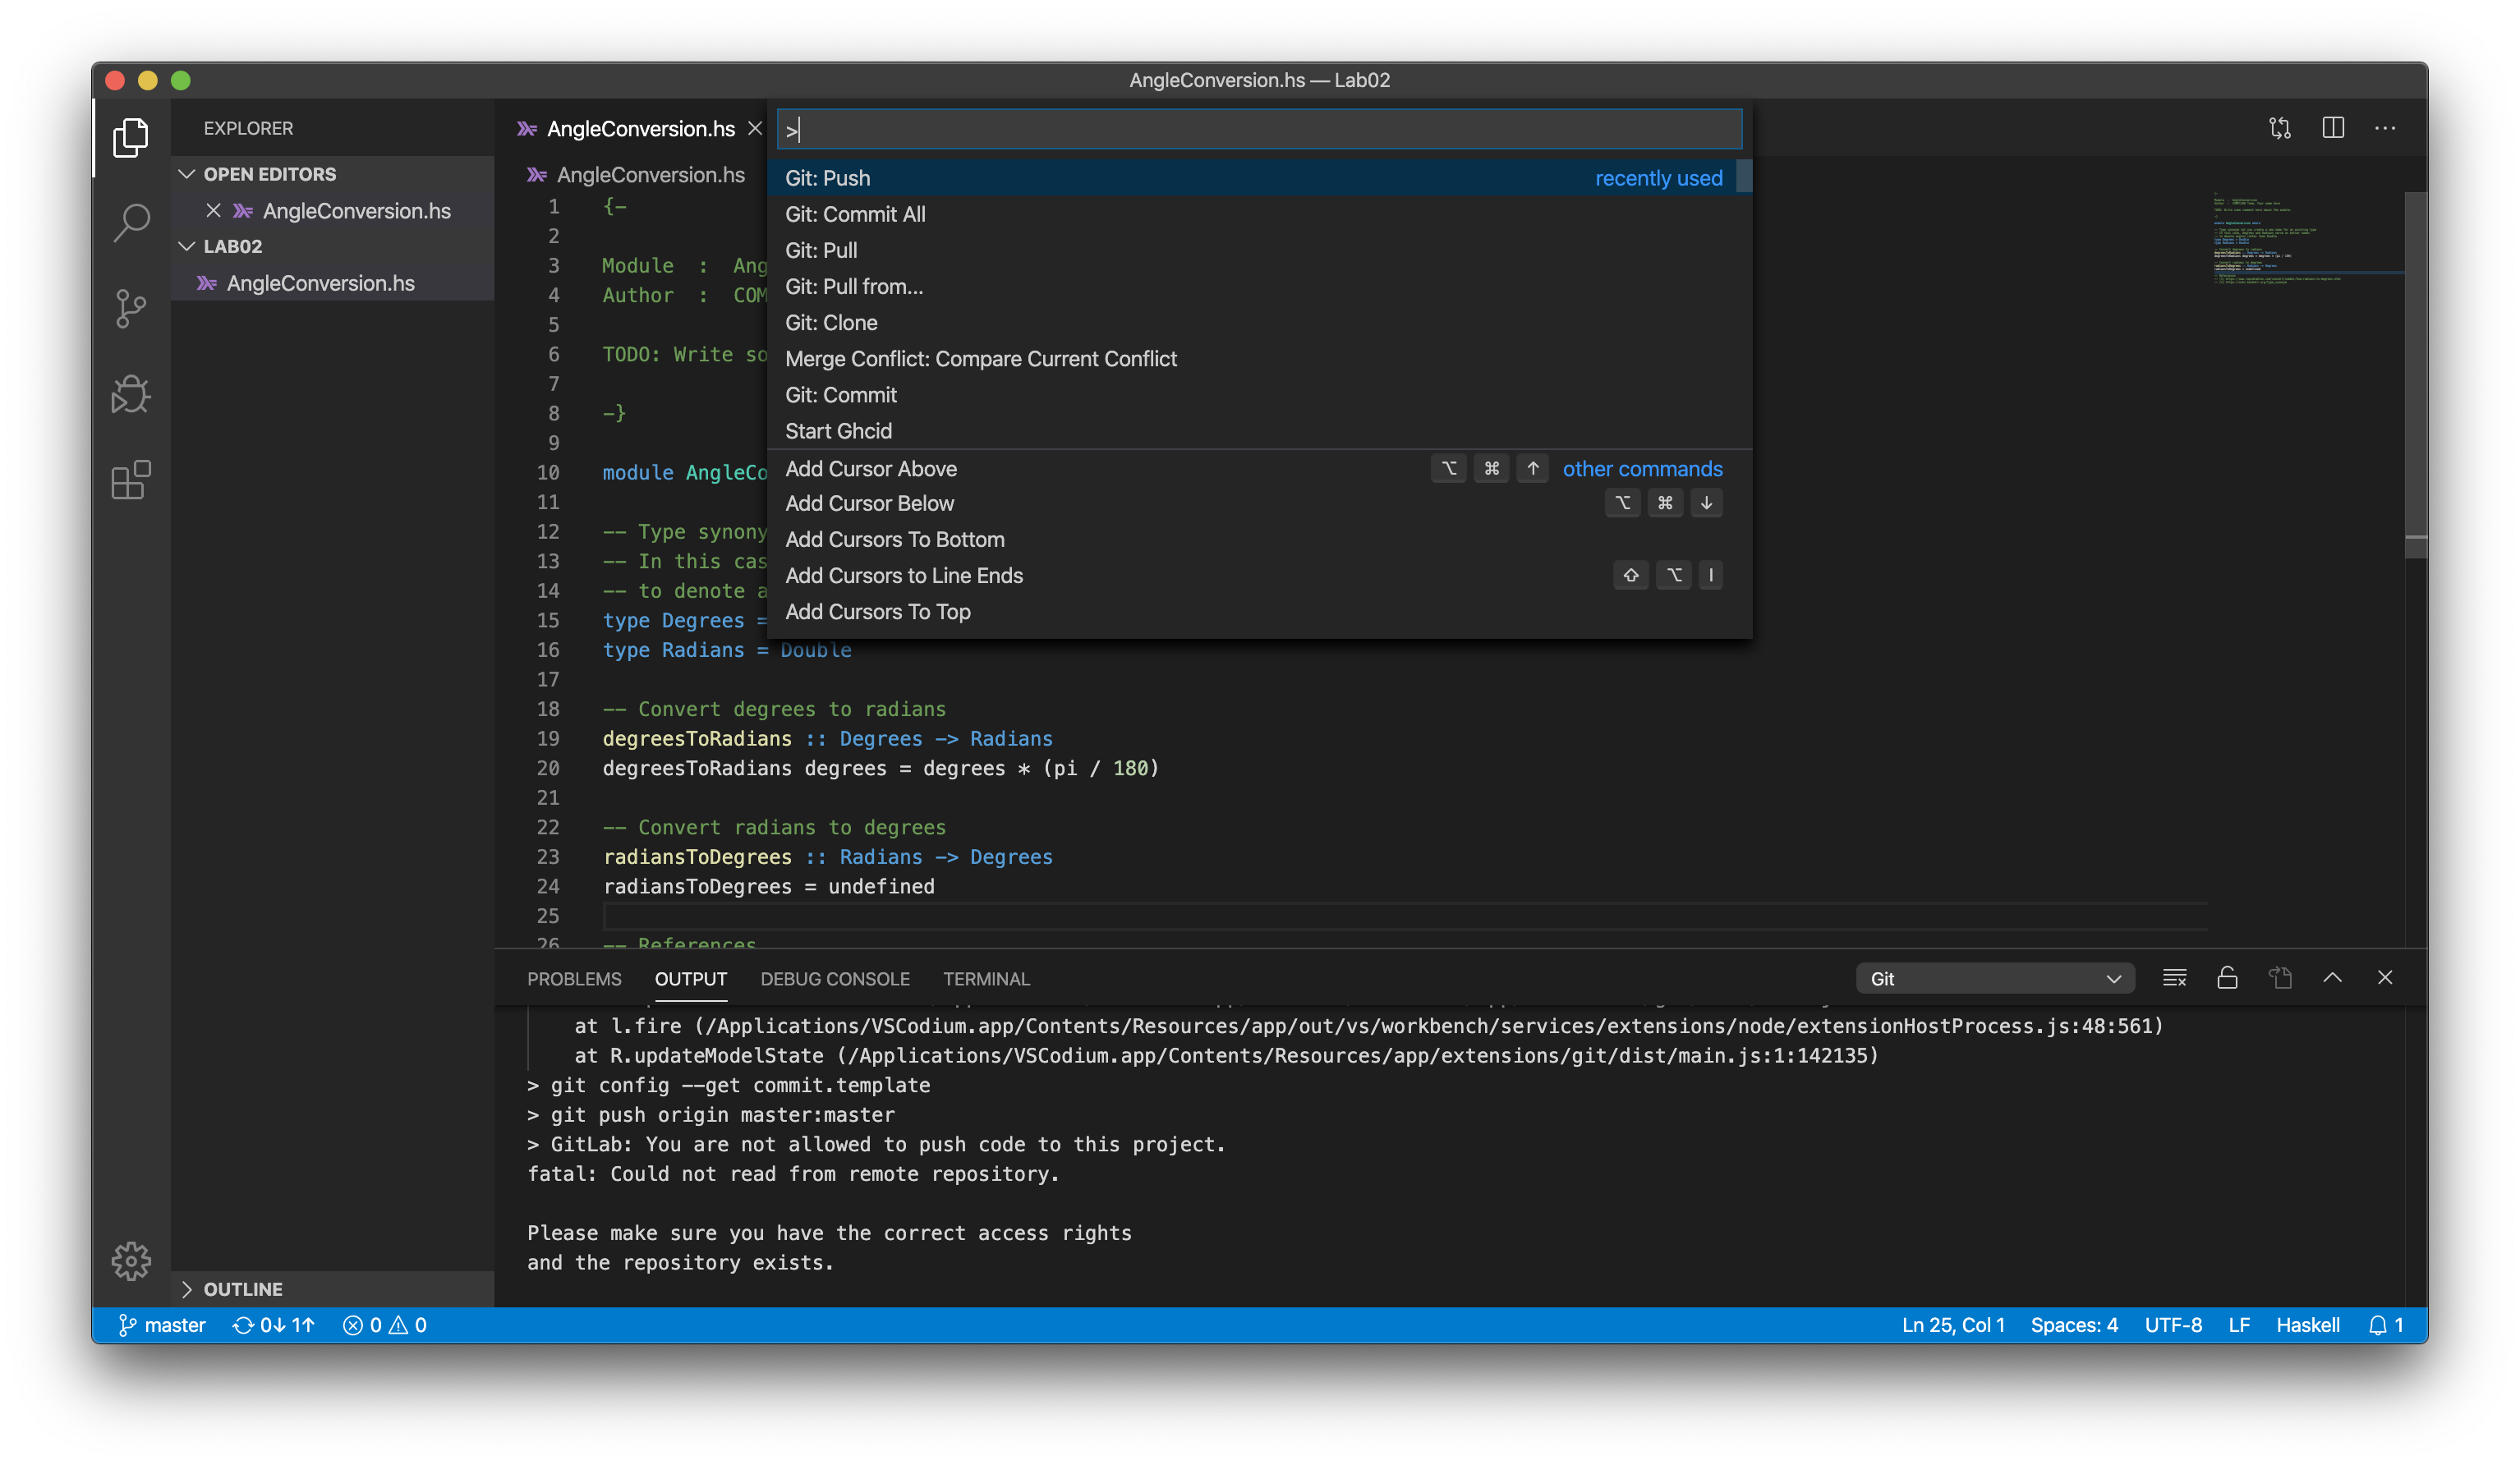Run the Git: Pull command

click(1258, 250)
